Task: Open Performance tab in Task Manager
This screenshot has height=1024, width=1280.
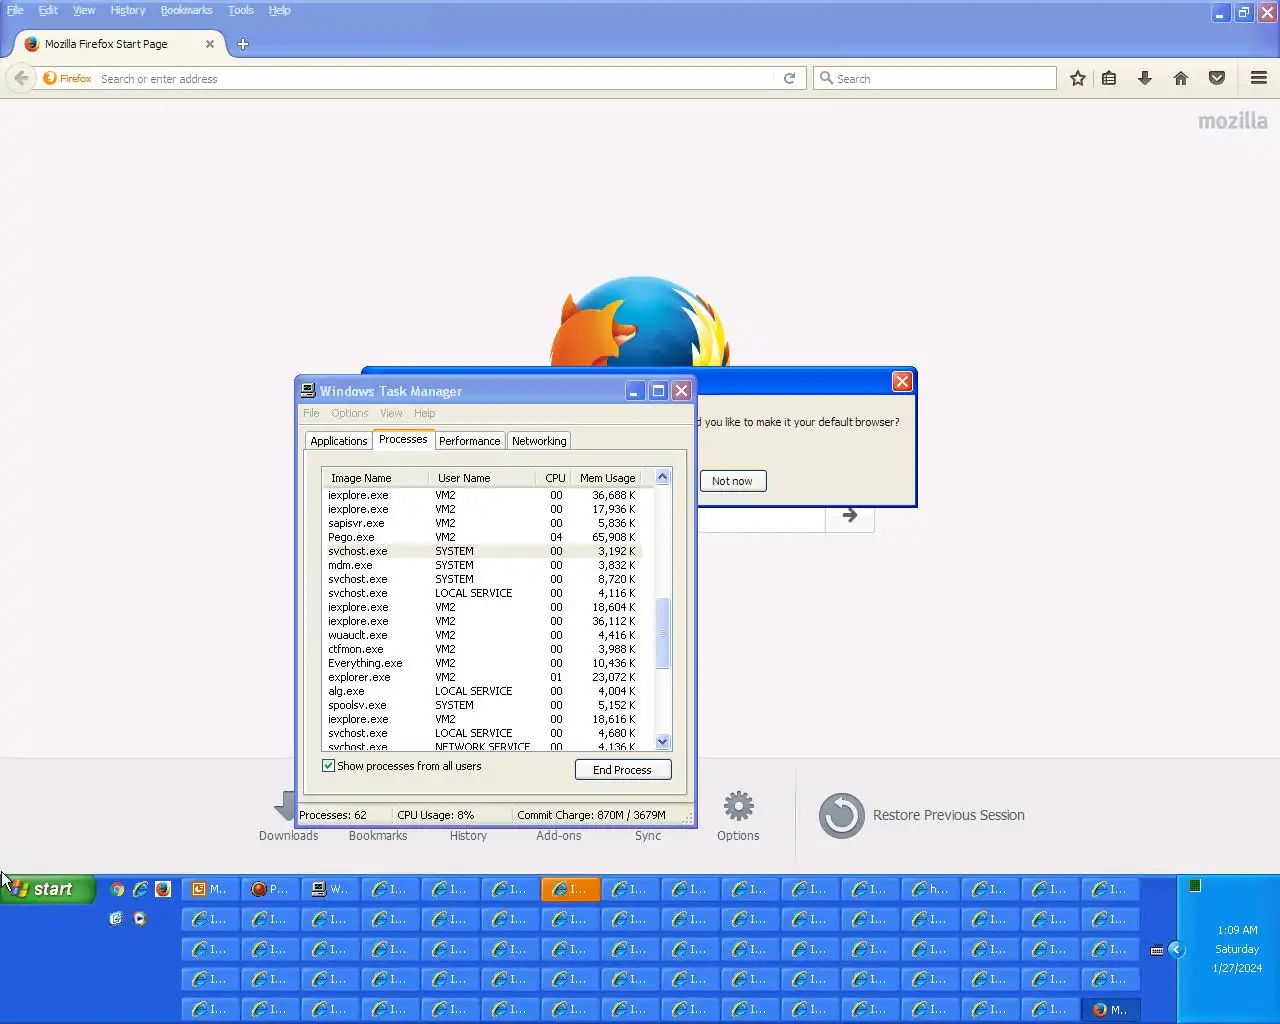Action: click(x=469, y=441)
